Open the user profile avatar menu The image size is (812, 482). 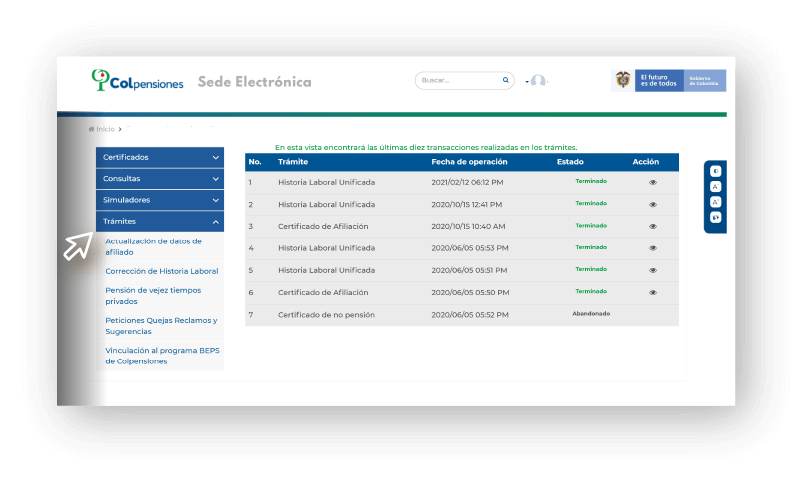click(538, 81)
